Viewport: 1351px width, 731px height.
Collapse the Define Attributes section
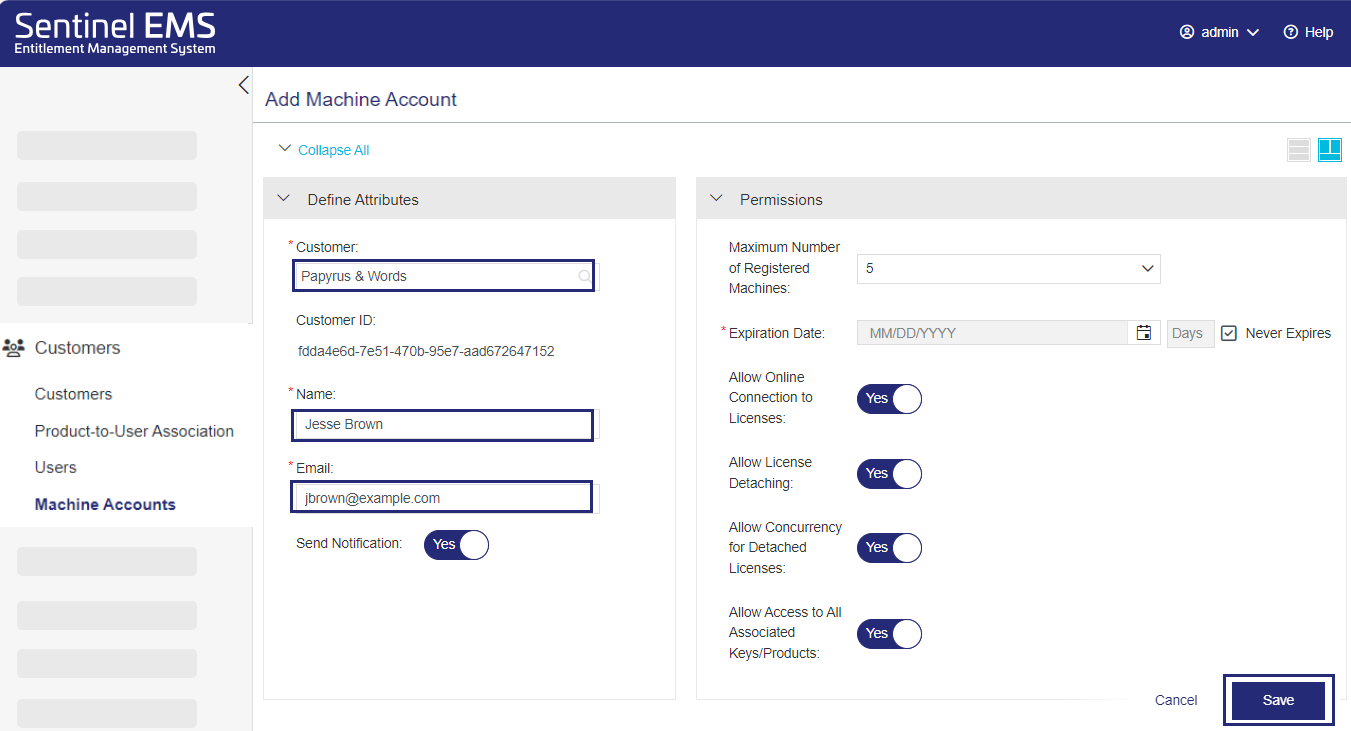[283, 199]
